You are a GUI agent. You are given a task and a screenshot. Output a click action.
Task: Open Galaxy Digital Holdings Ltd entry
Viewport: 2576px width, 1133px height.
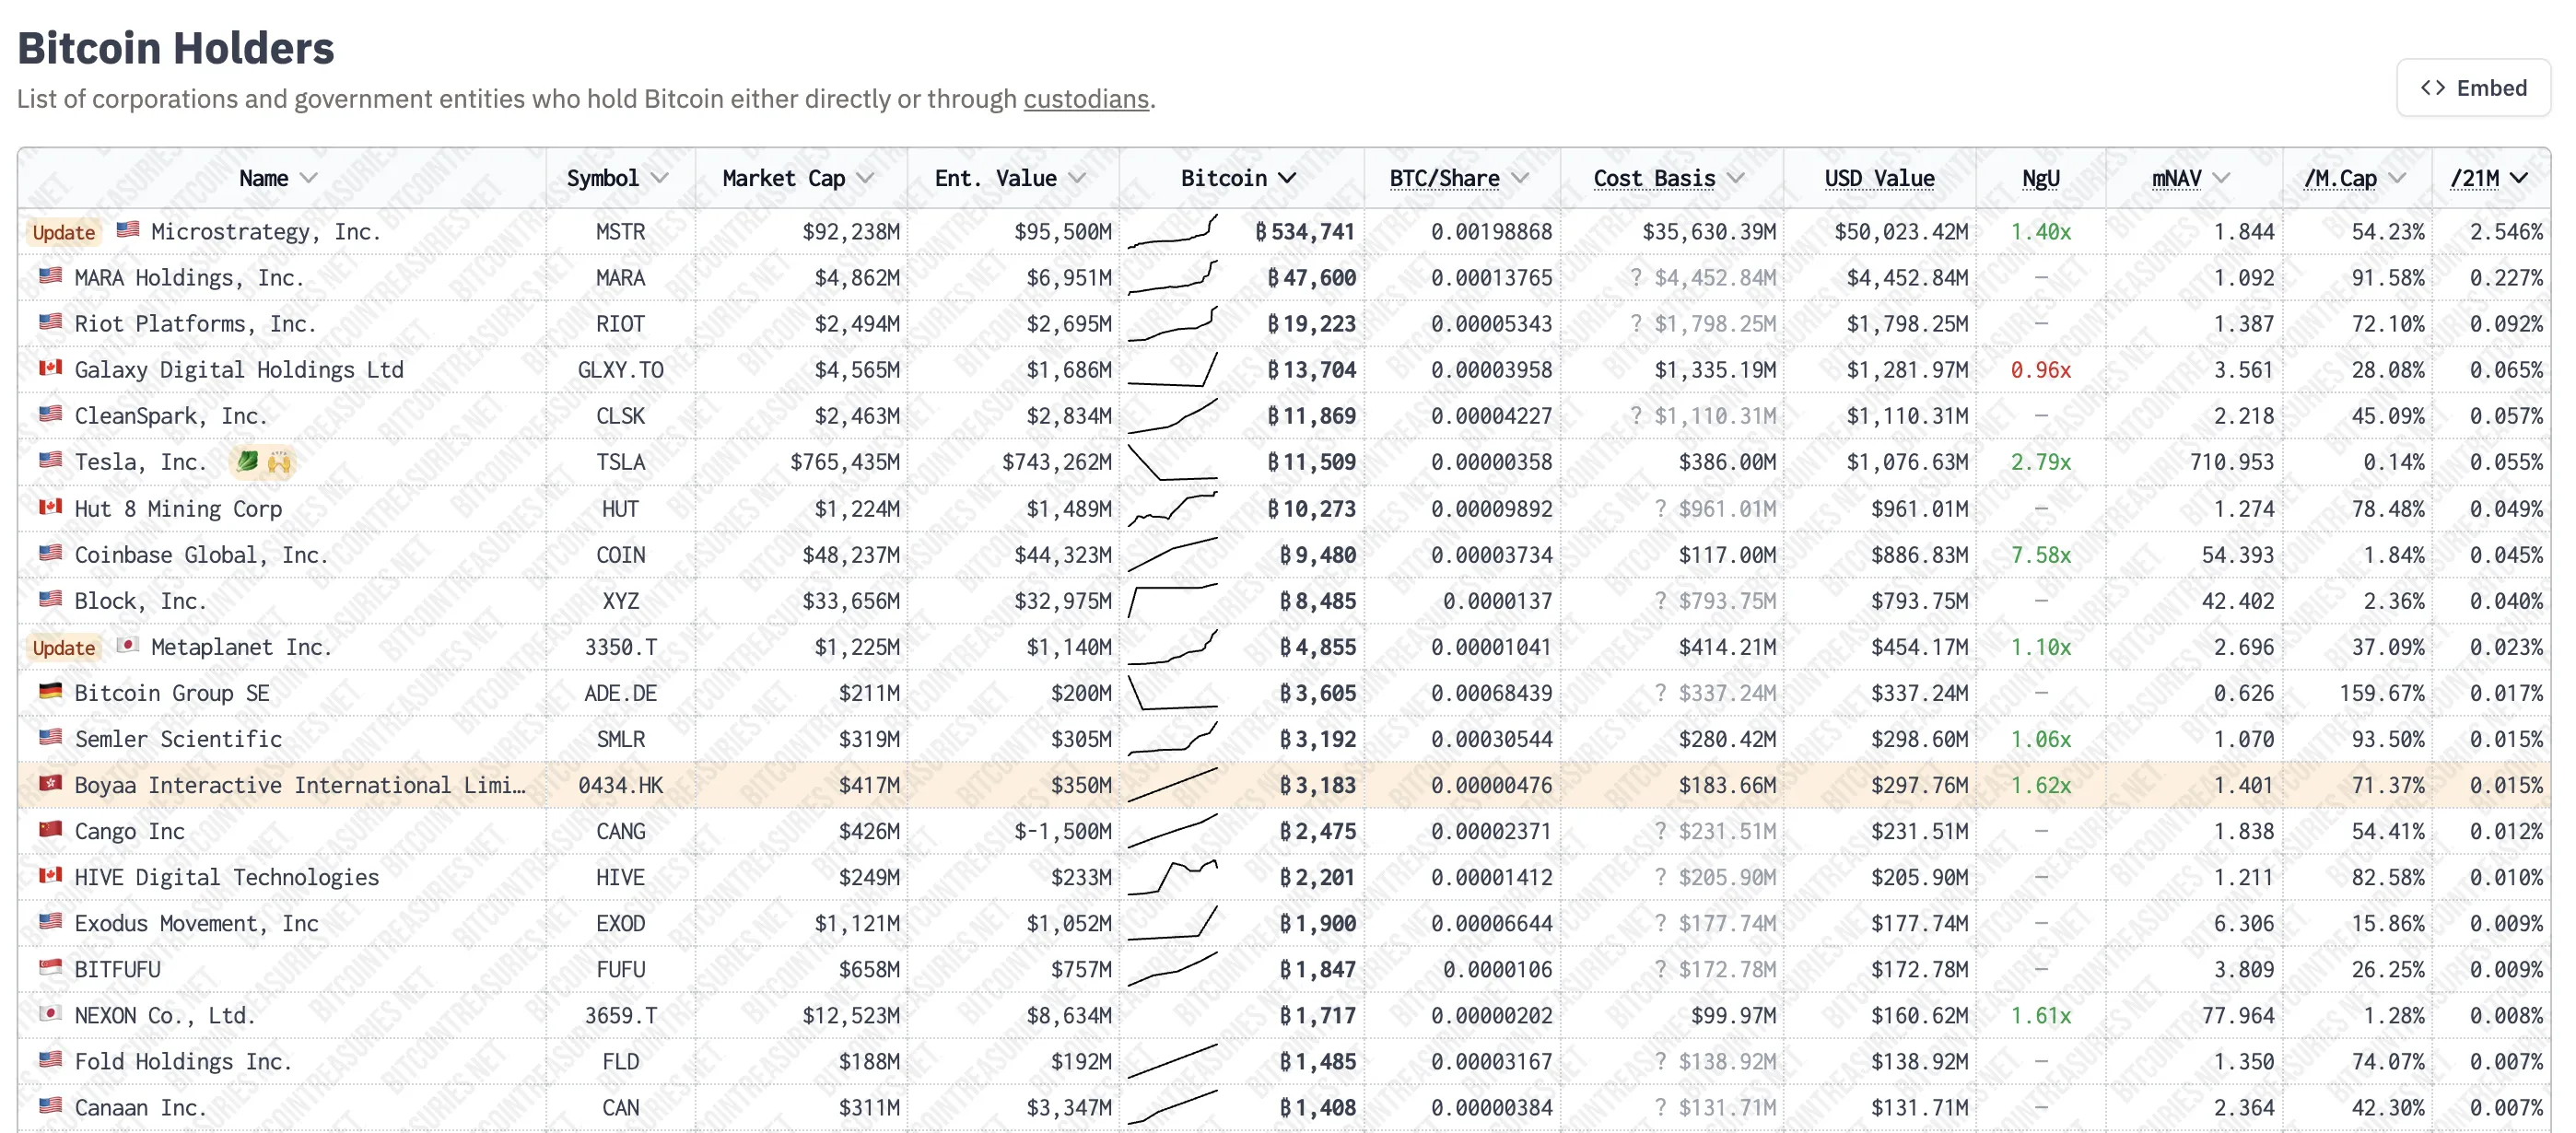239,370
